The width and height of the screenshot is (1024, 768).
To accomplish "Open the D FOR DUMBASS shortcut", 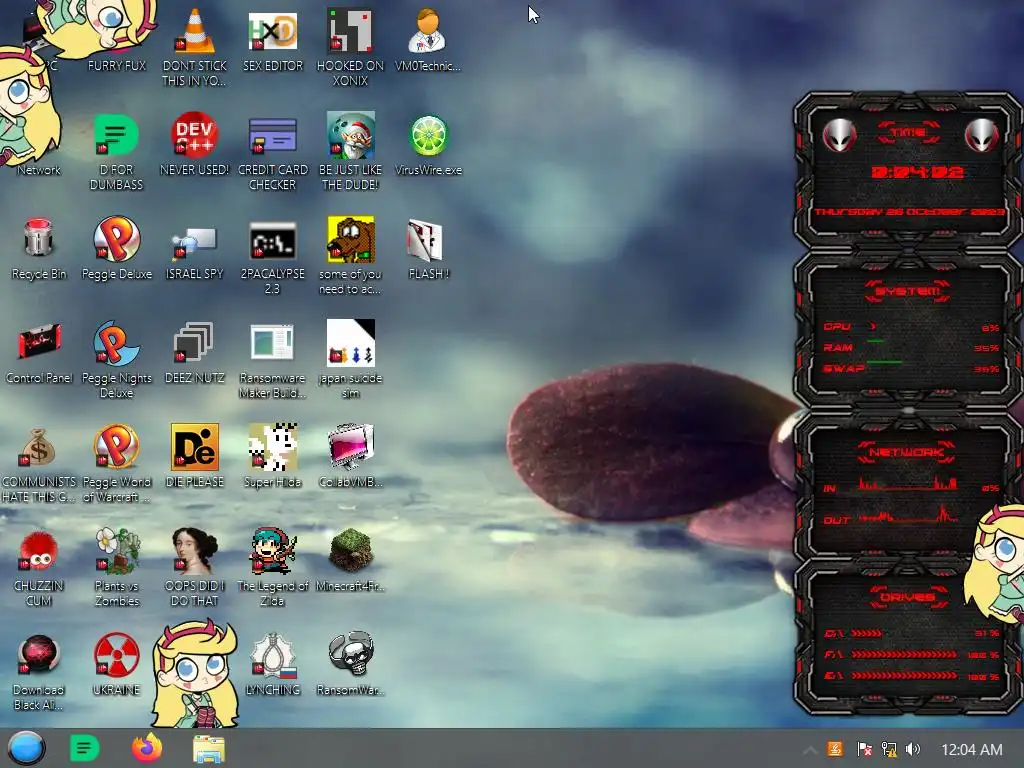I will [x=116, y=152].
